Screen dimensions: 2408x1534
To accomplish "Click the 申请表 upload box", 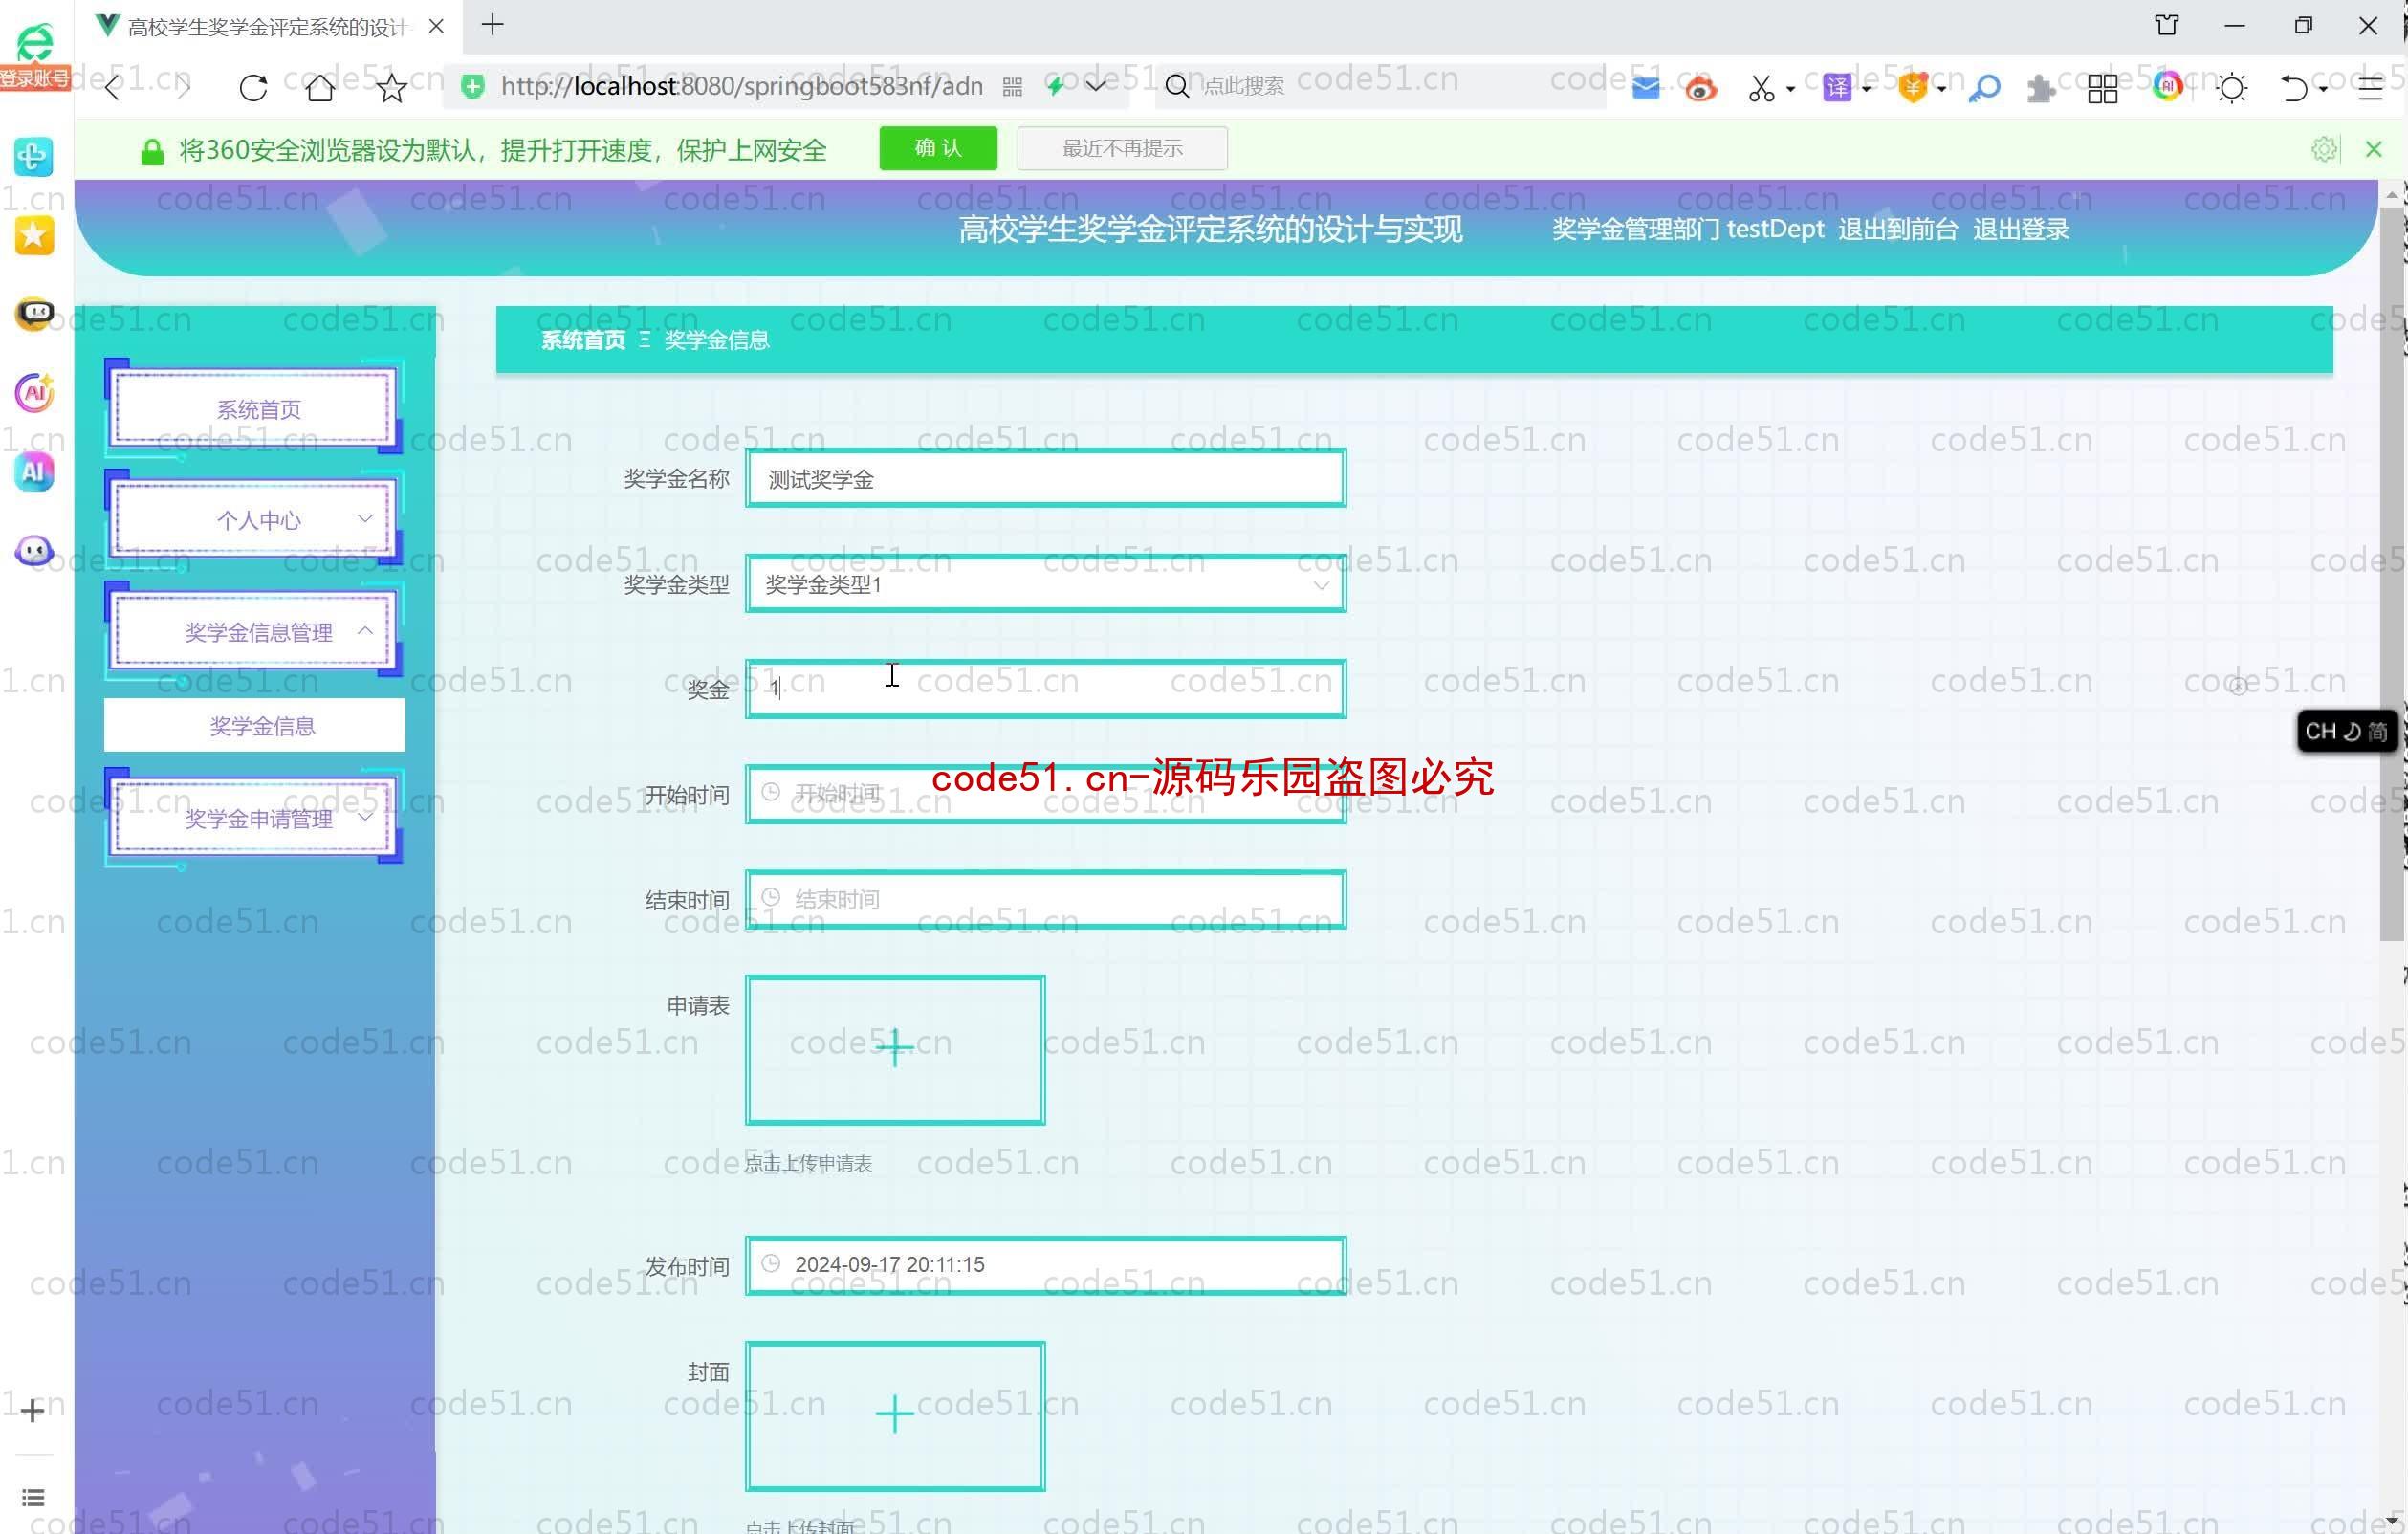I will pos(895,1049).
